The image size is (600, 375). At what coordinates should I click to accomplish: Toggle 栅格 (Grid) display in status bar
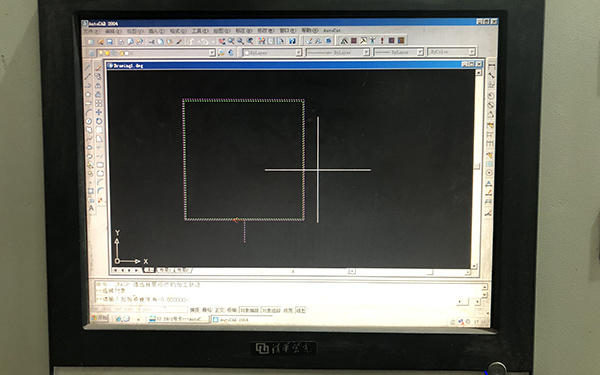pyautogui.click(x=207, y=310)
